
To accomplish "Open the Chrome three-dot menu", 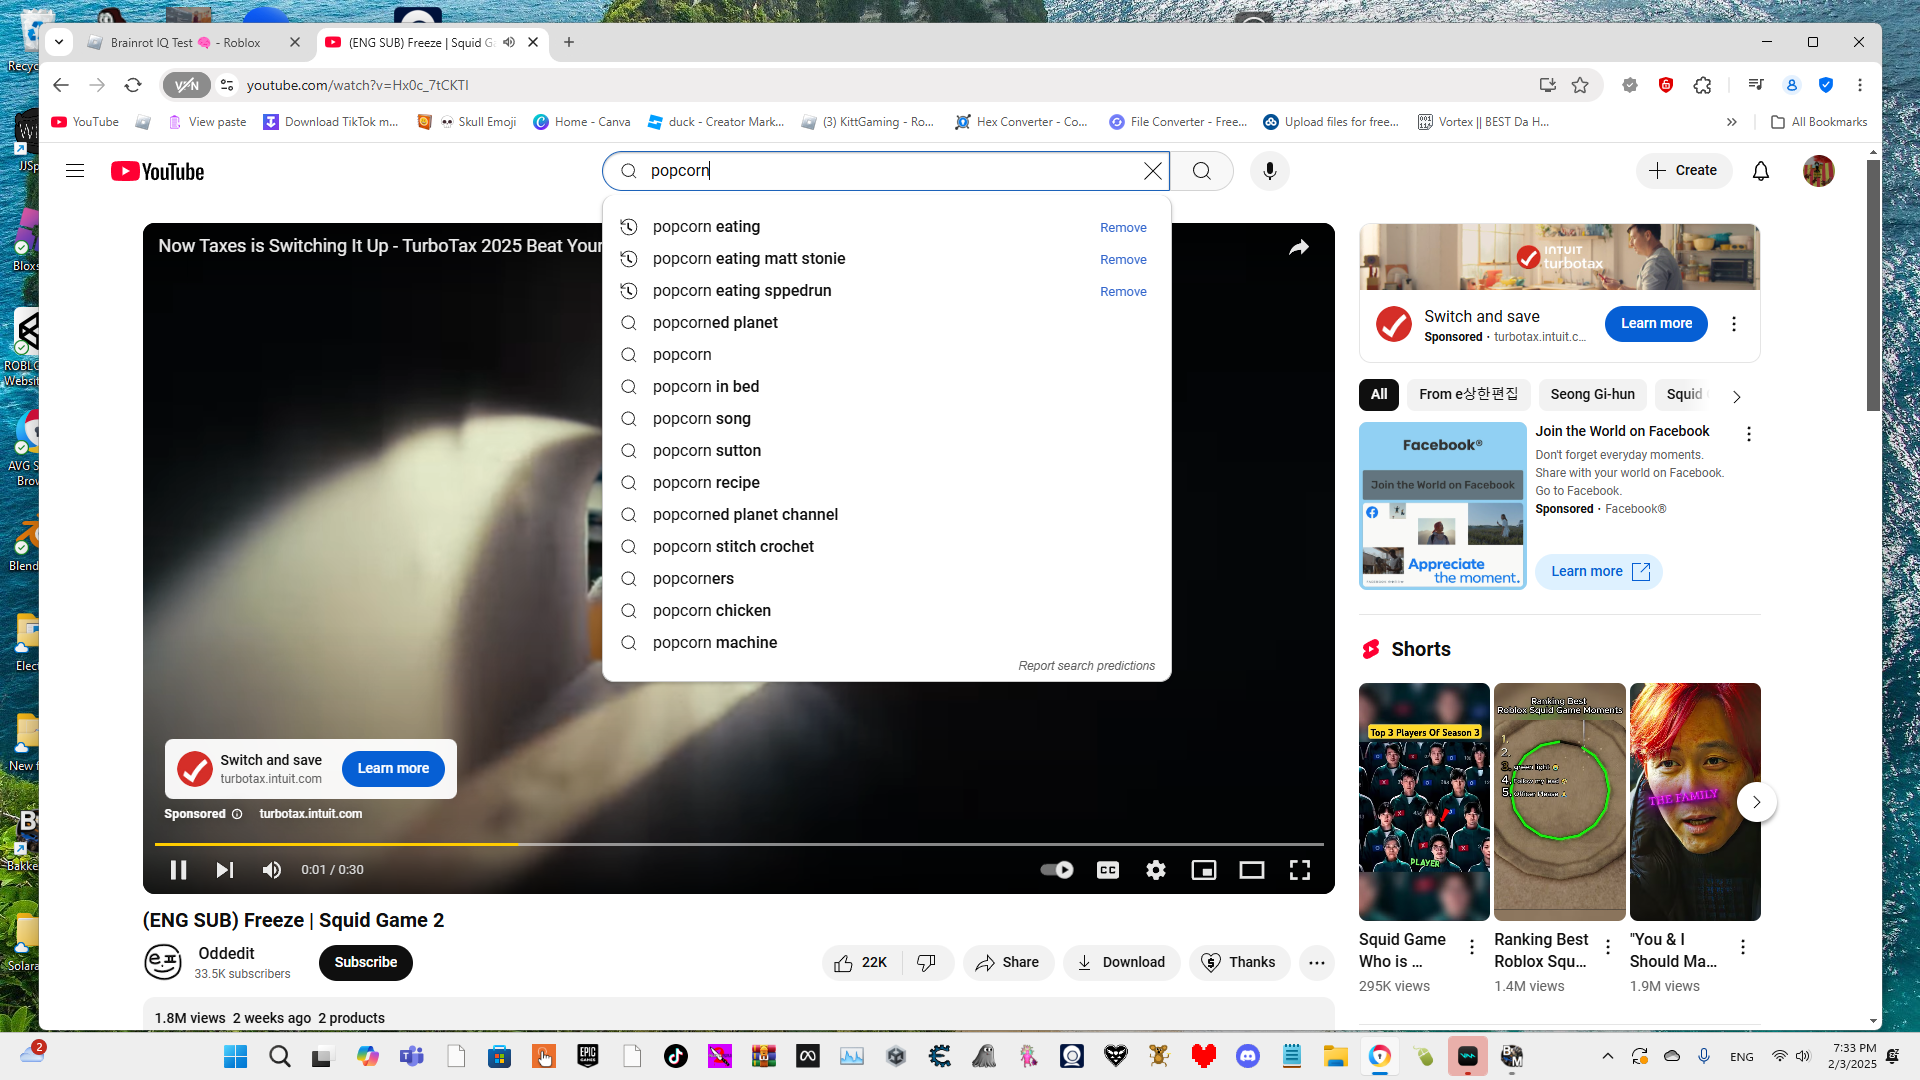I will pyautogui.click(x=1860, y=85).
